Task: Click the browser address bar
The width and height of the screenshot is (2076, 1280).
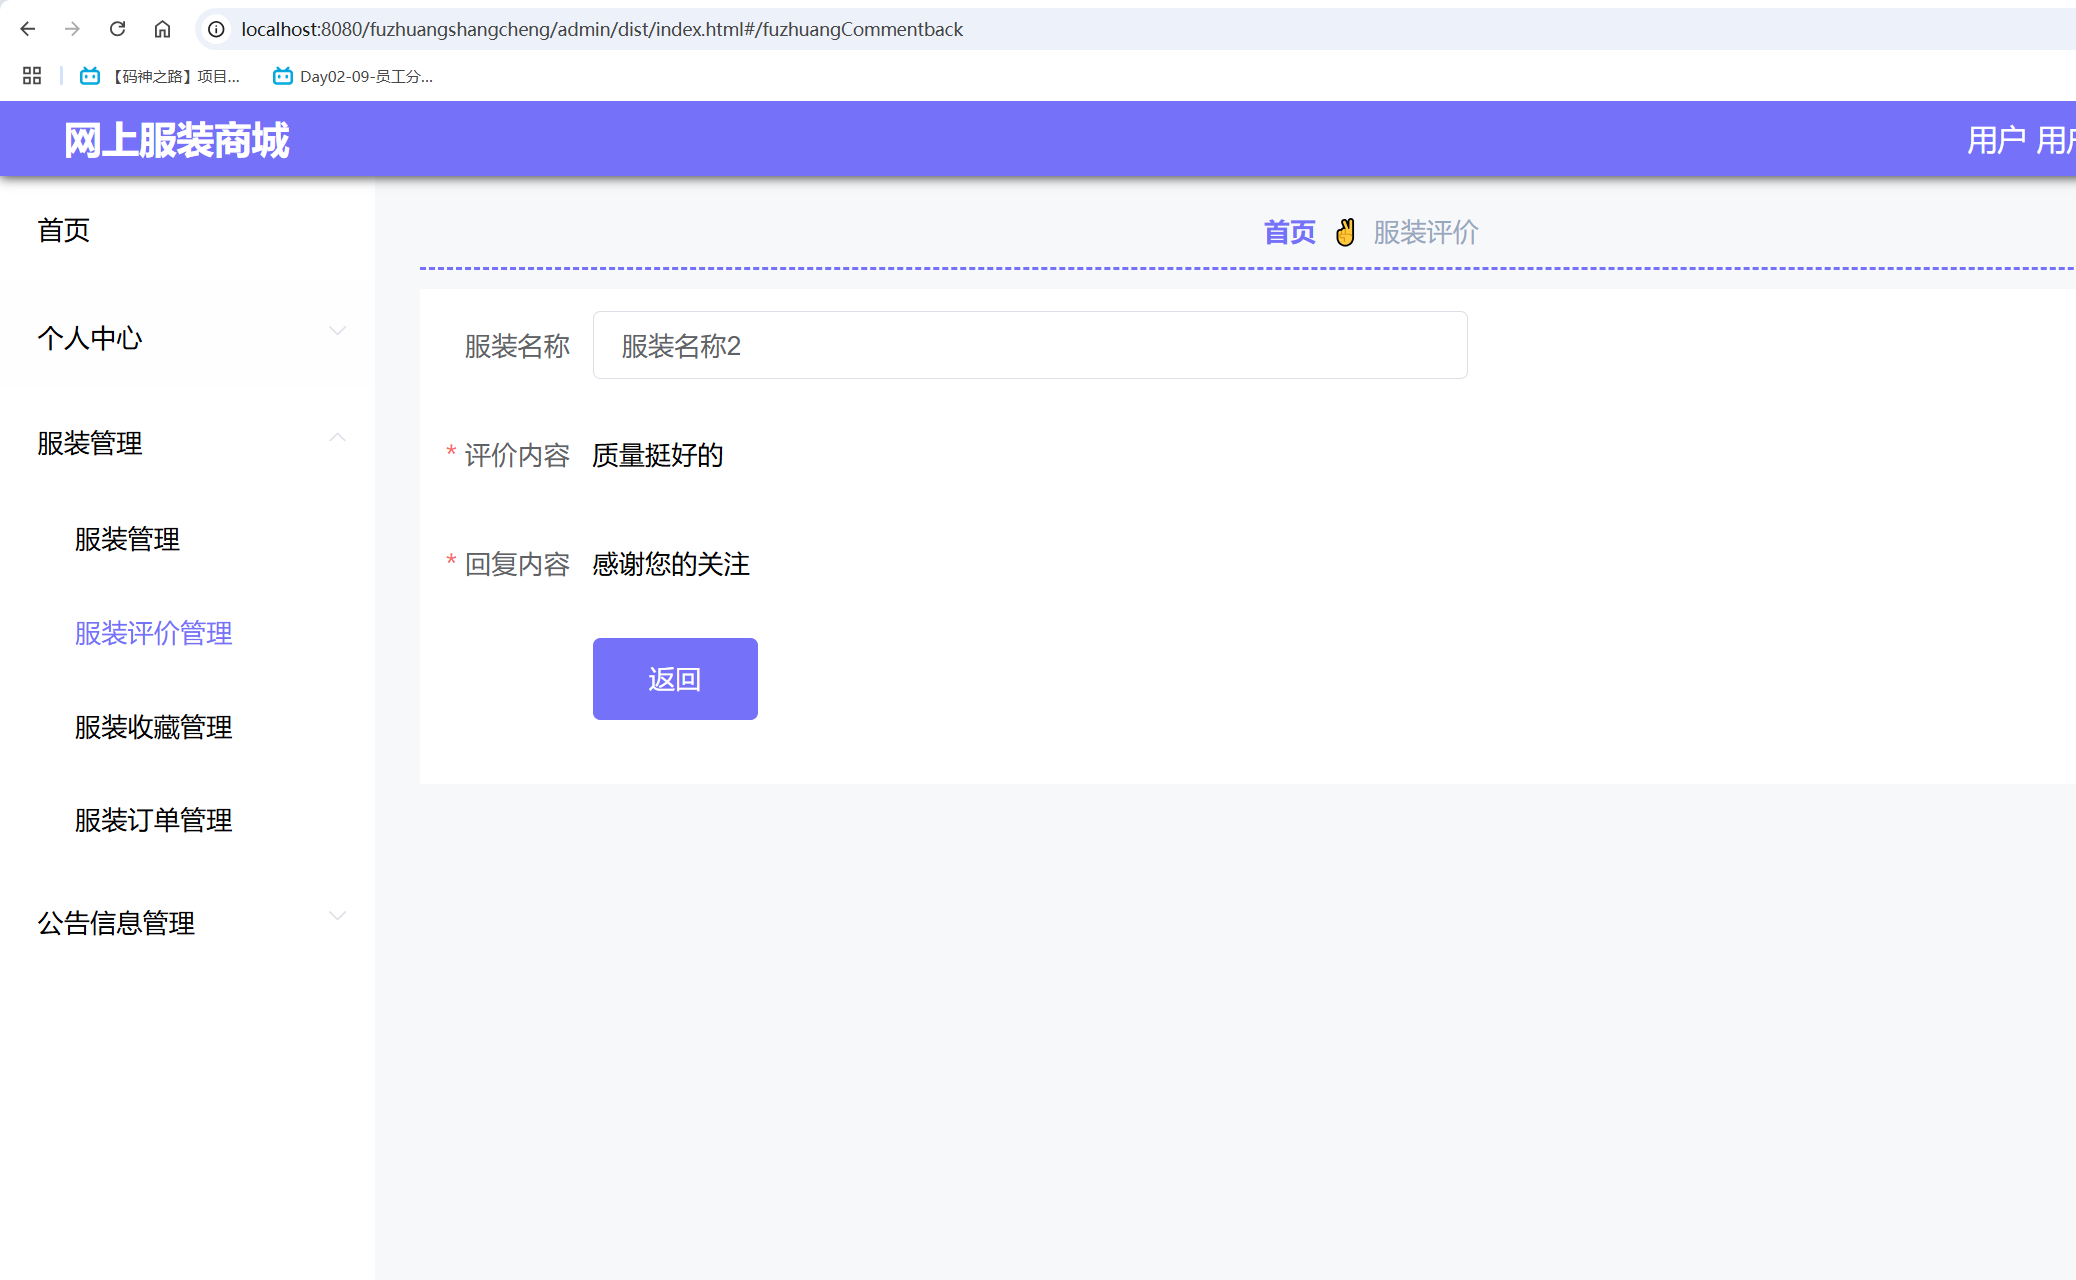Action: [x=700, y=29]
